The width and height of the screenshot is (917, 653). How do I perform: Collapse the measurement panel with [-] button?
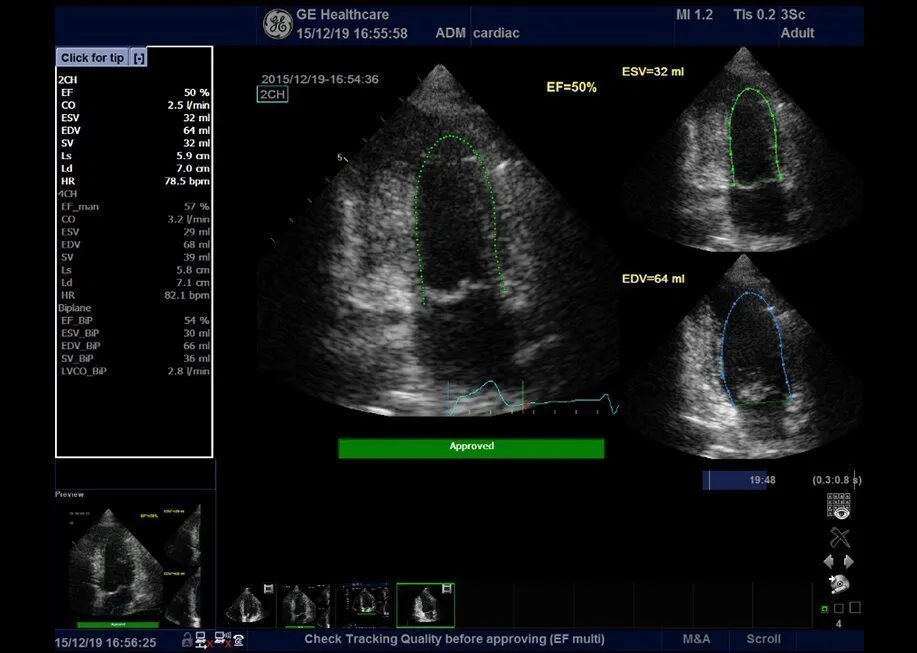[139, 58]
